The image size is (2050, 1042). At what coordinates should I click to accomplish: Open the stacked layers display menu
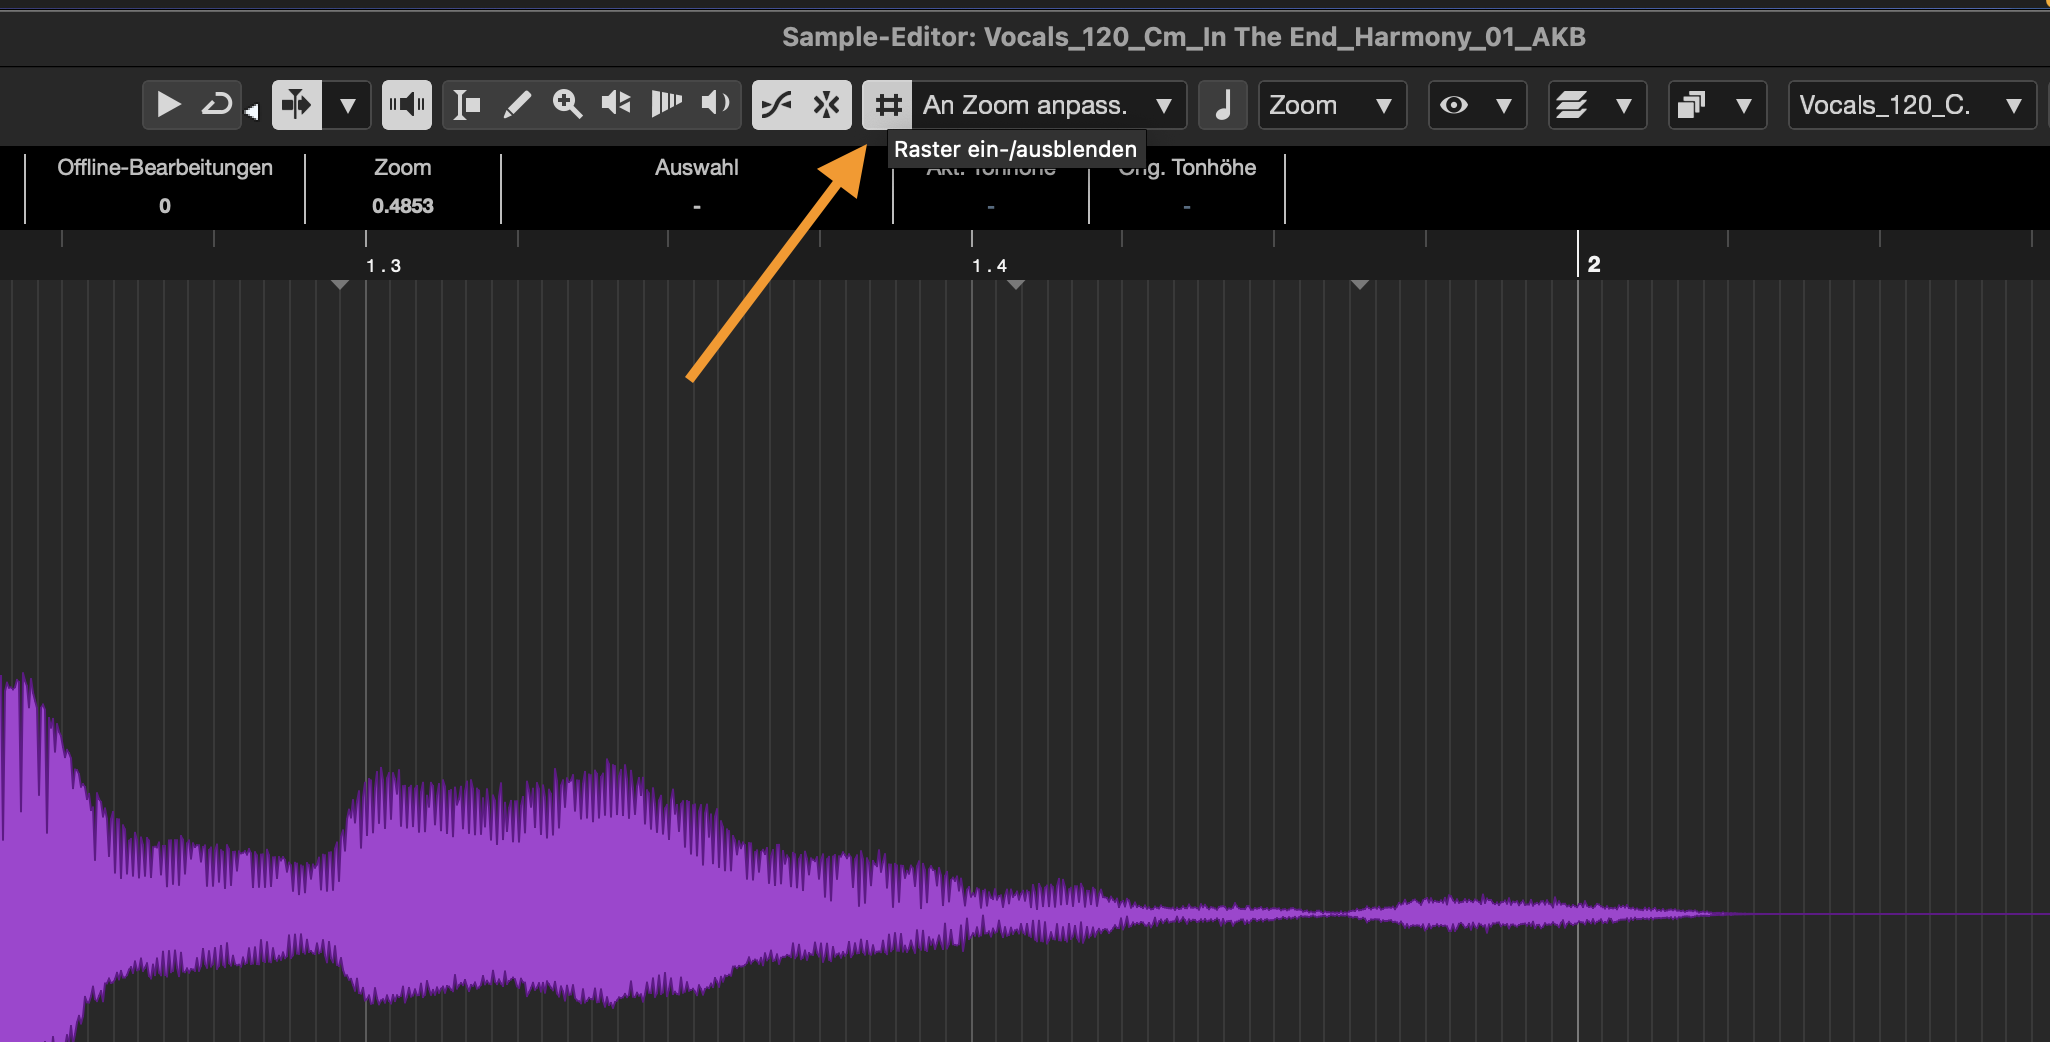coord(1573,105)
